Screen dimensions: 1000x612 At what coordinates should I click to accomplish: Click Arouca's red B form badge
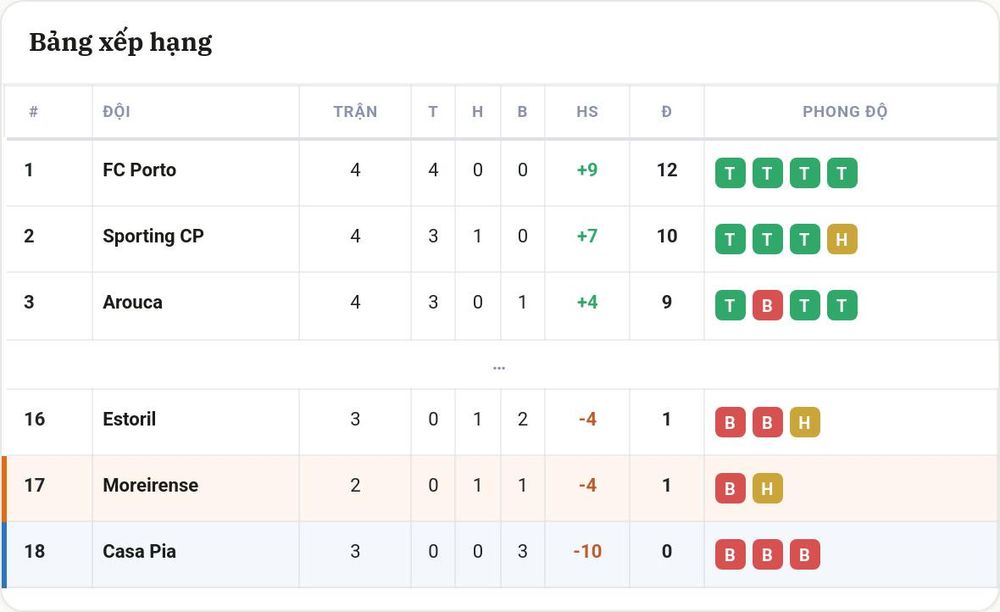[x=767, y=305]
